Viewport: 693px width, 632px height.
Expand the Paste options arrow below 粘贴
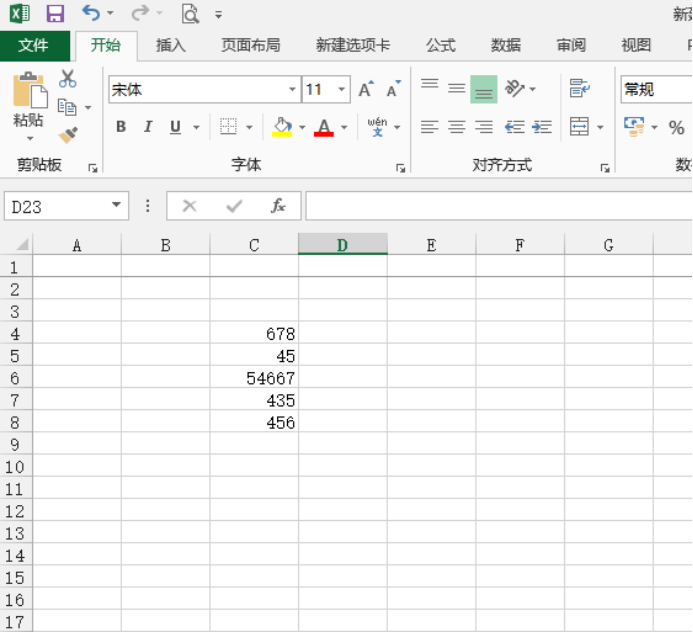coord(30,139)
